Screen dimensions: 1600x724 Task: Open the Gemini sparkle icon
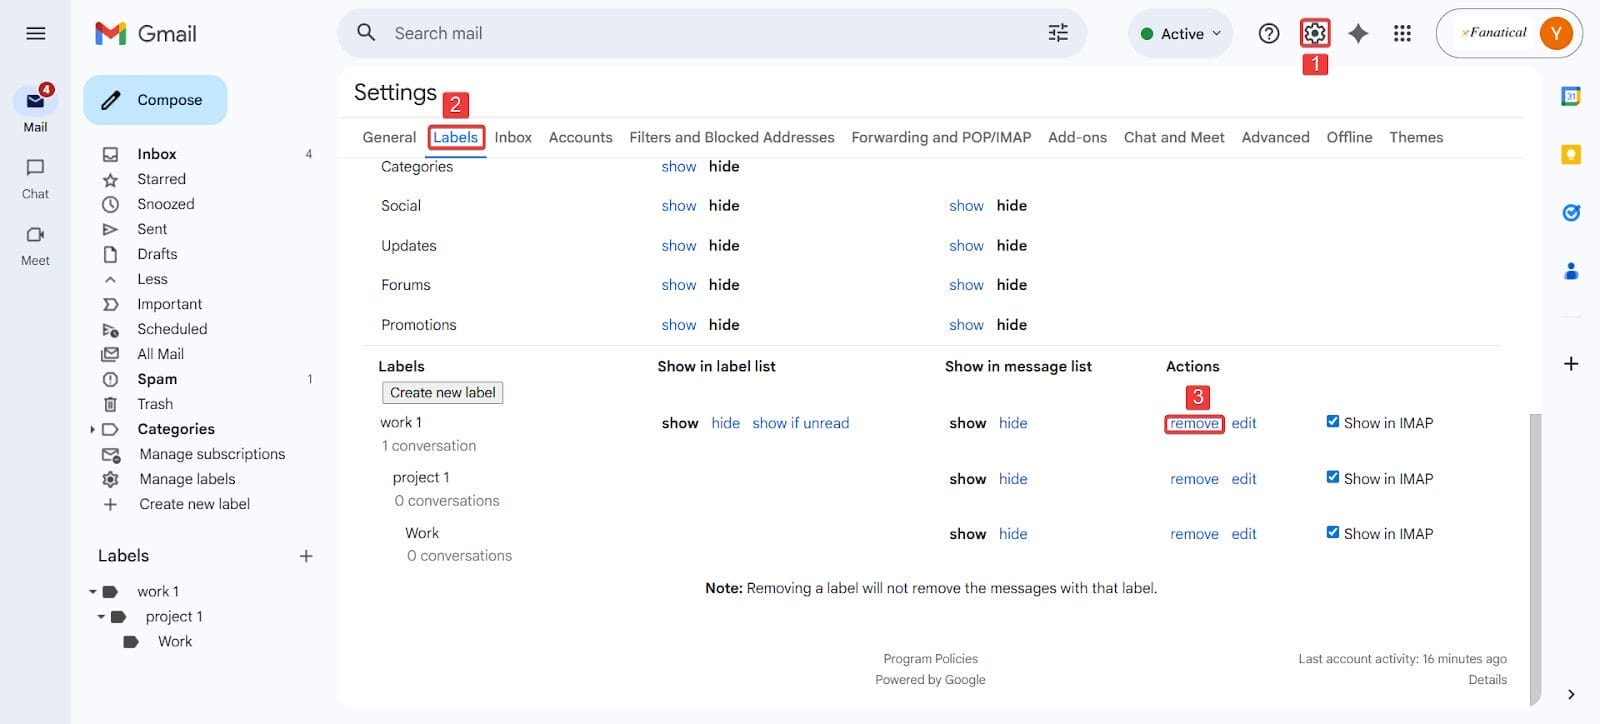point(1358,33)
